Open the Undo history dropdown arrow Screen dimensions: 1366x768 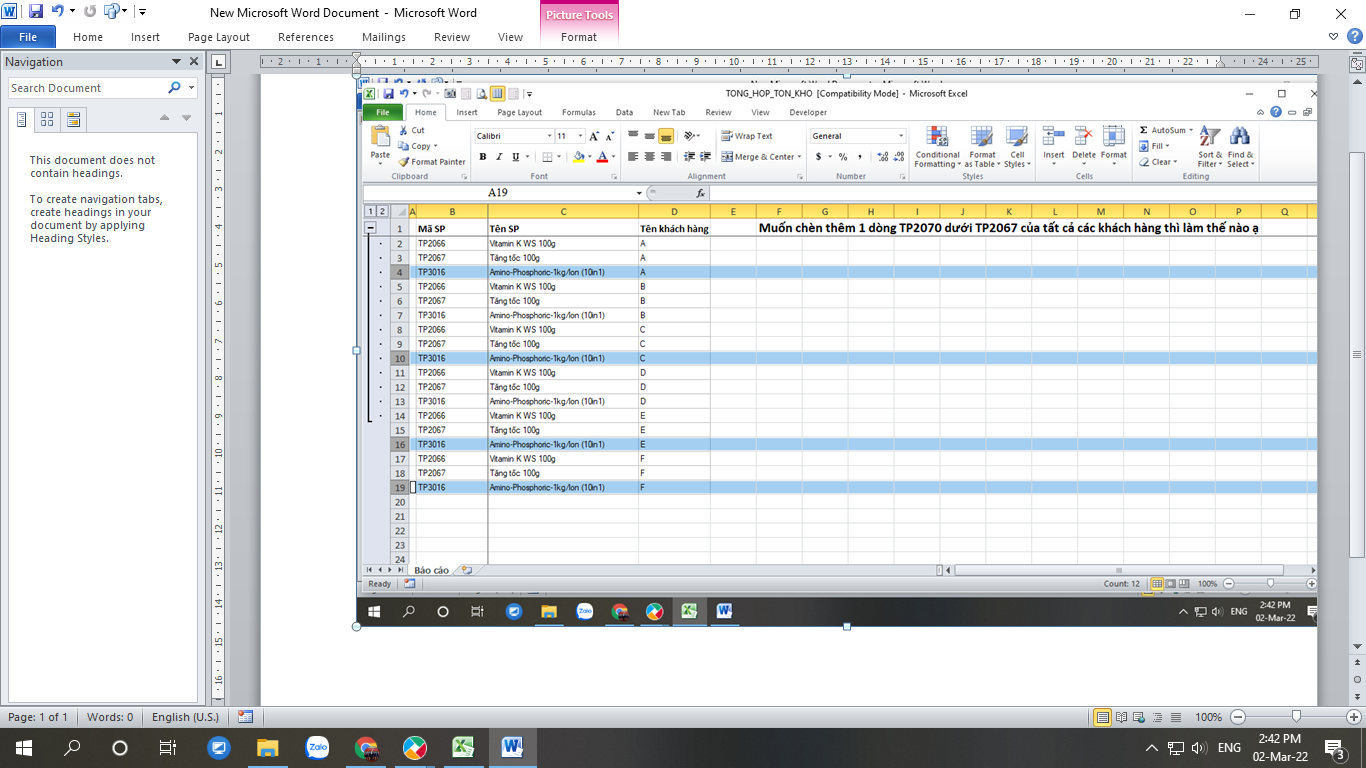tap(72, 12)
